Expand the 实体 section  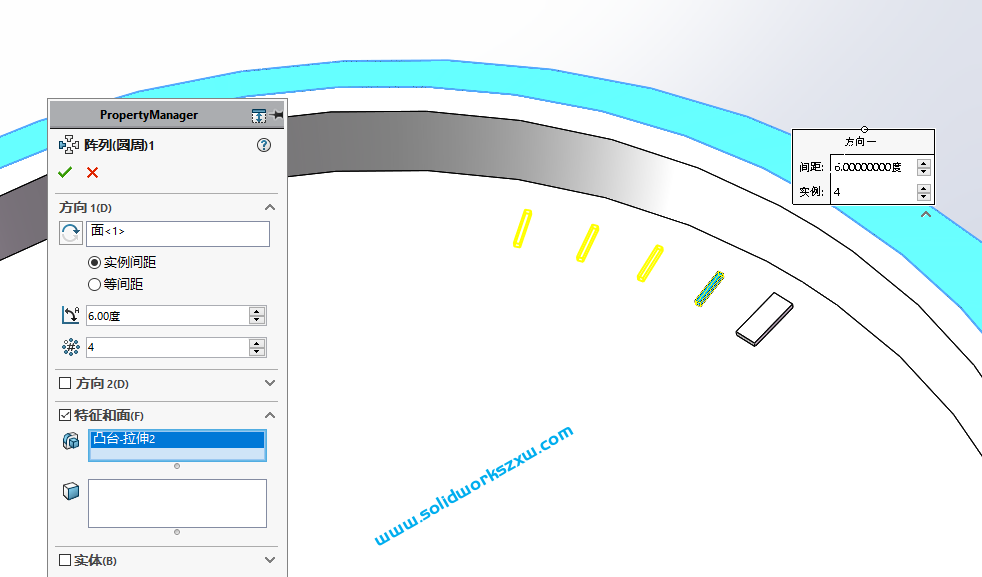pyautogui.click(x=269, y=560)
